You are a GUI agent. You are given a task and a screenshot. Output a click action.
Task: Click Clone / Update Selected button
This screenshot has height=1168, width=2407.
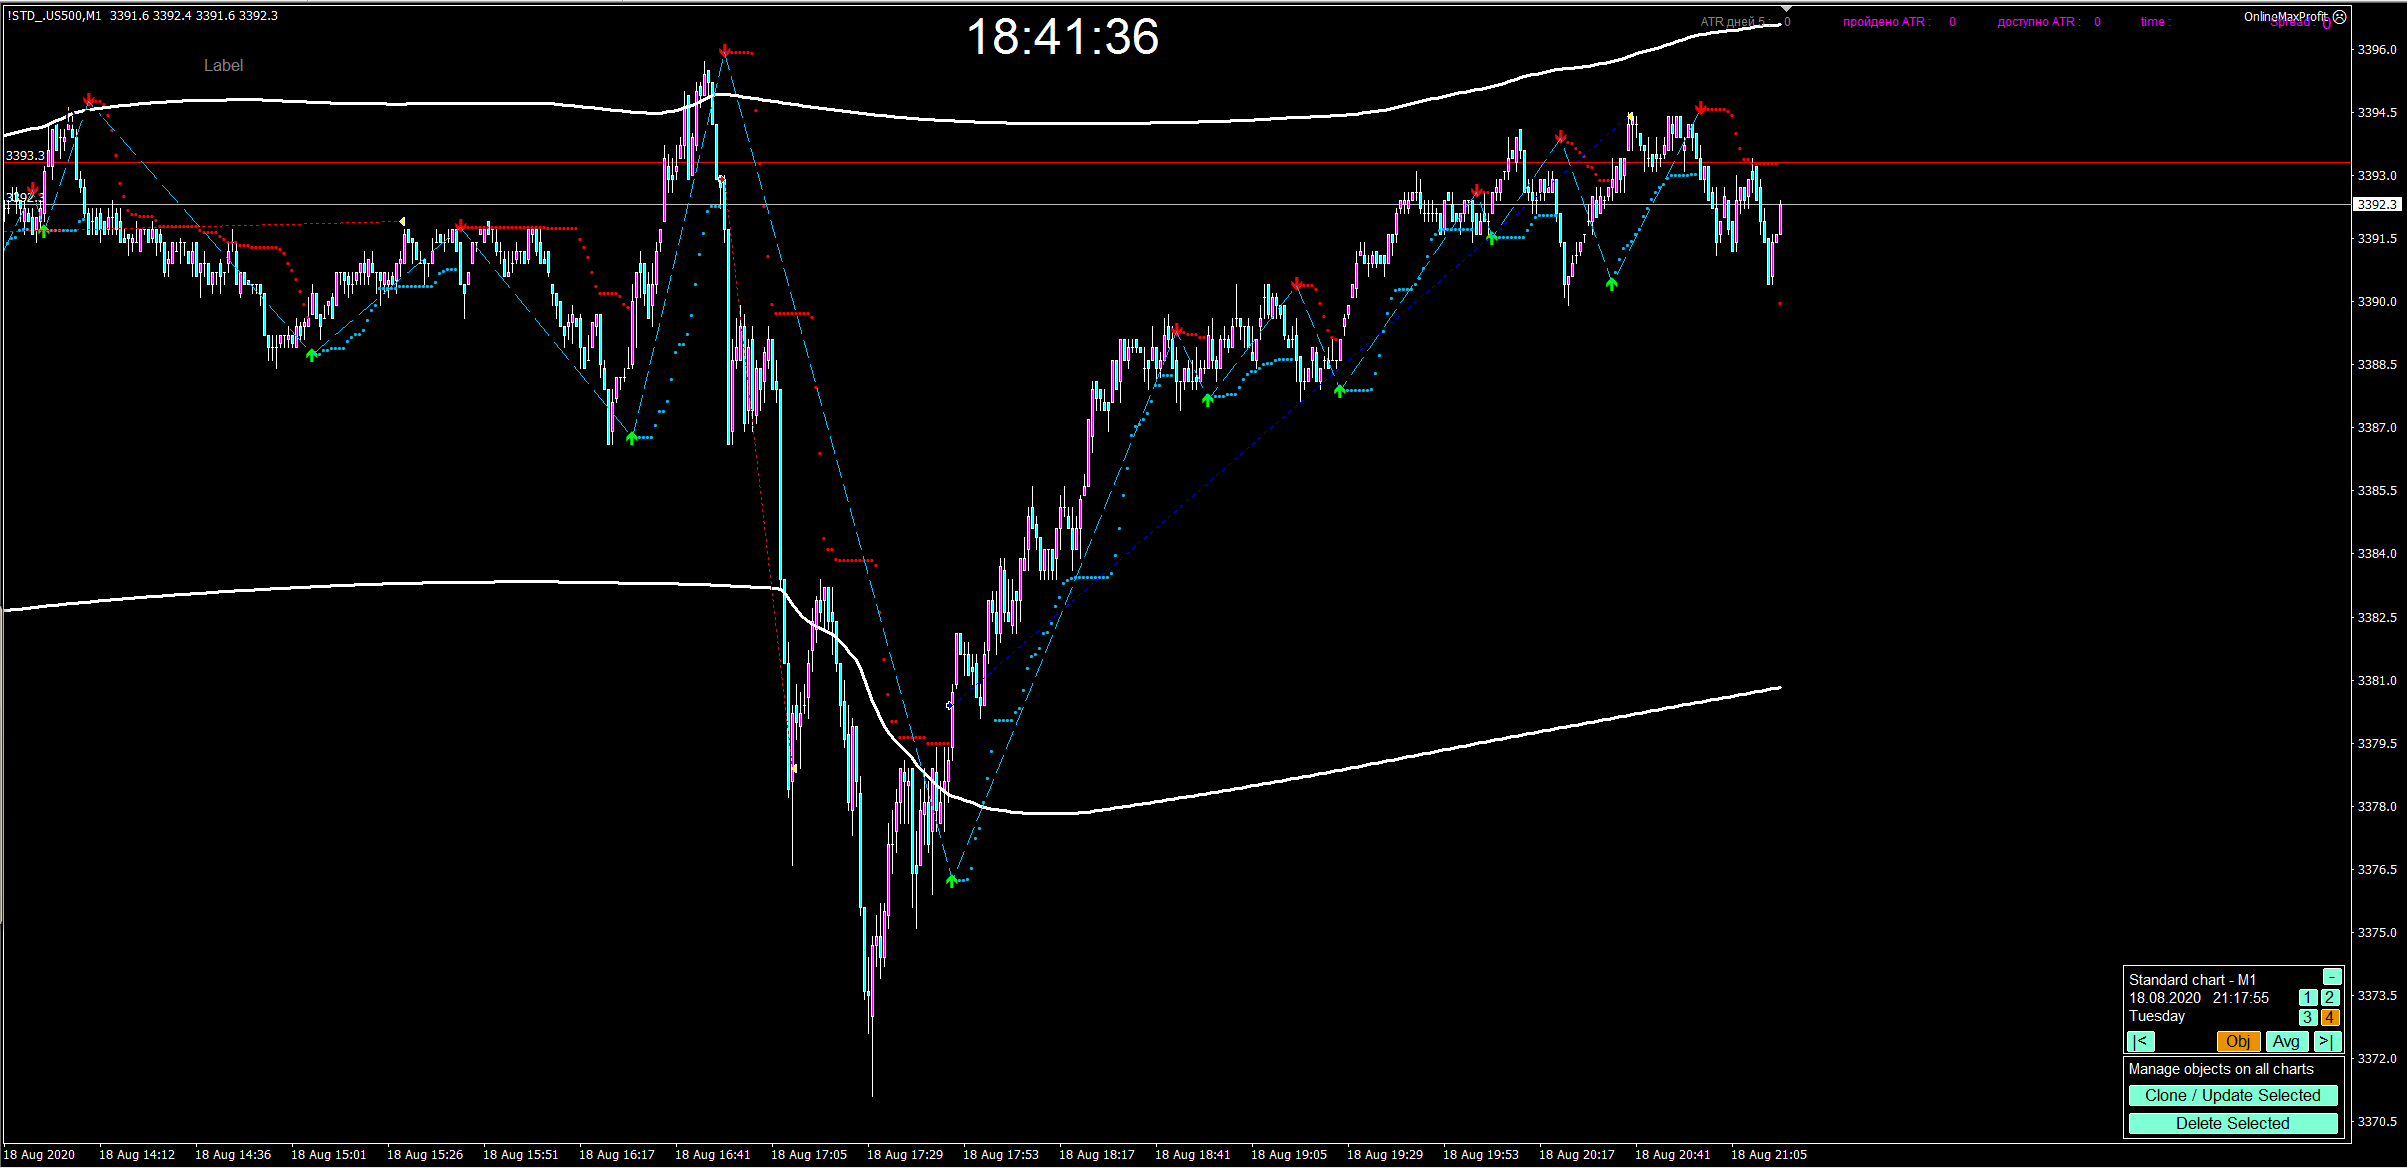[2232, 1095]
